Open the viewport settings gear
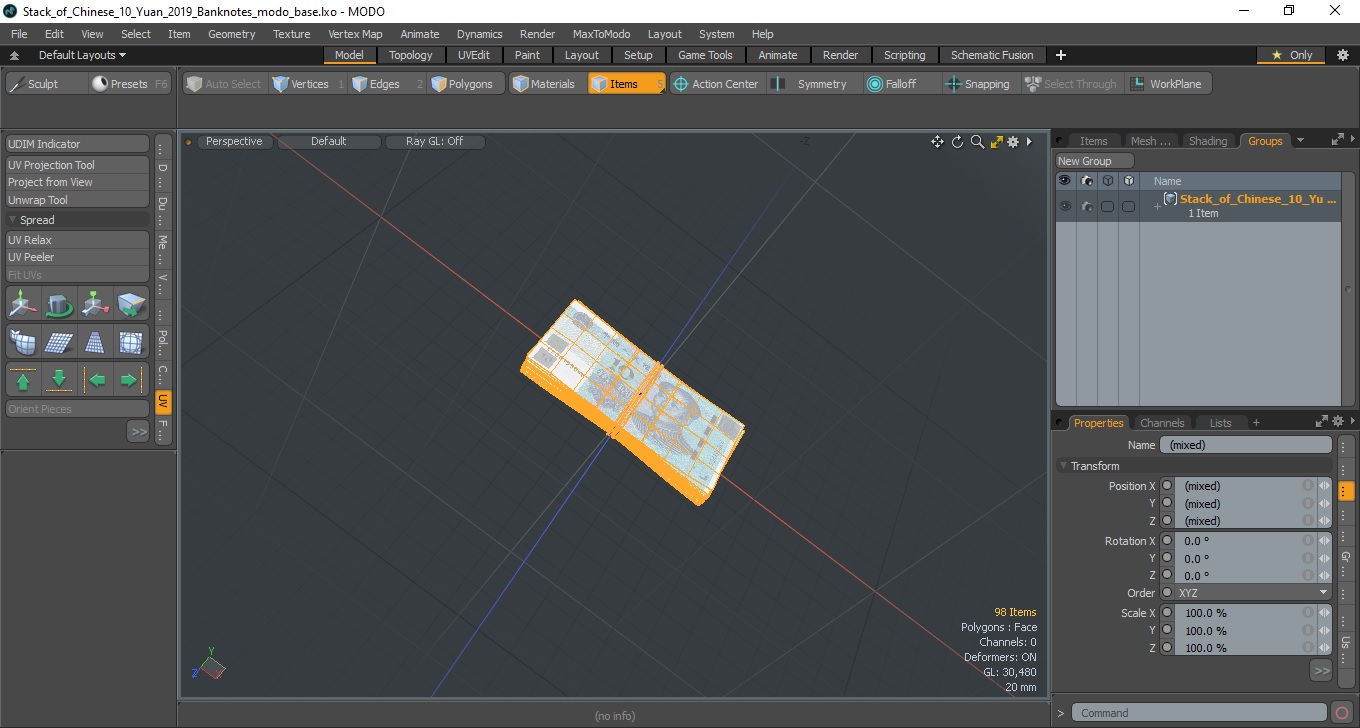Screen dimensions: 1360x728 point(1013,142)
